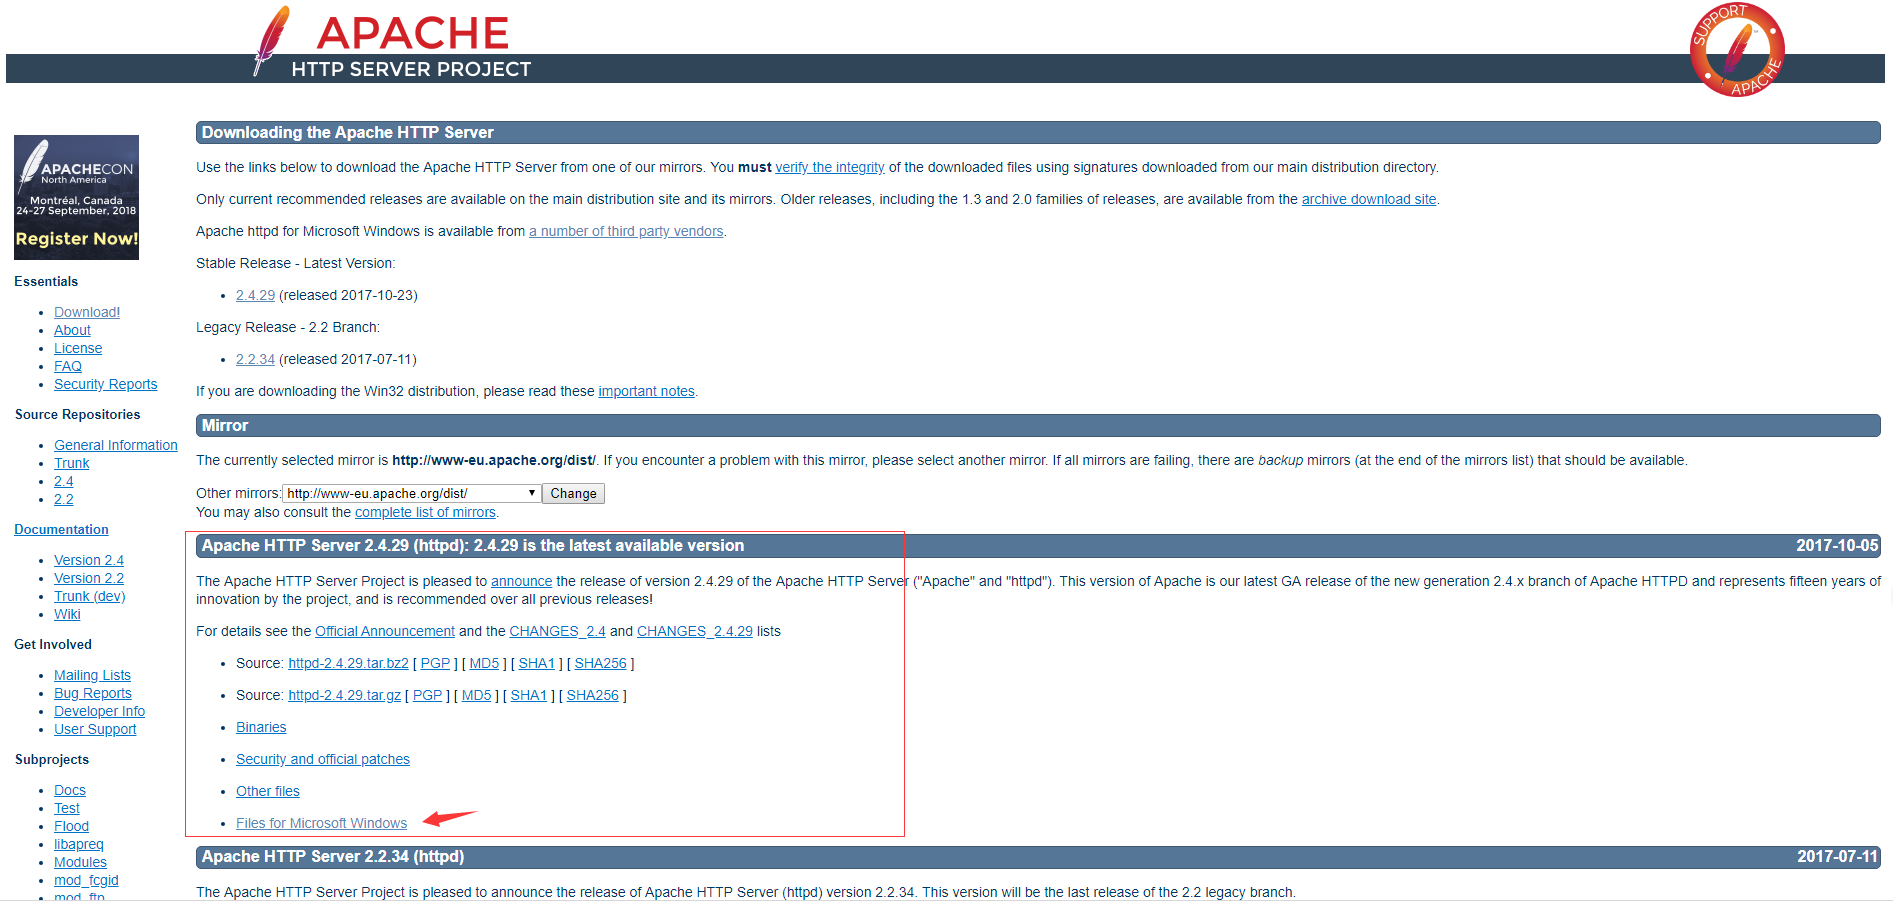Open the Bug Reports link

[93, 693]
